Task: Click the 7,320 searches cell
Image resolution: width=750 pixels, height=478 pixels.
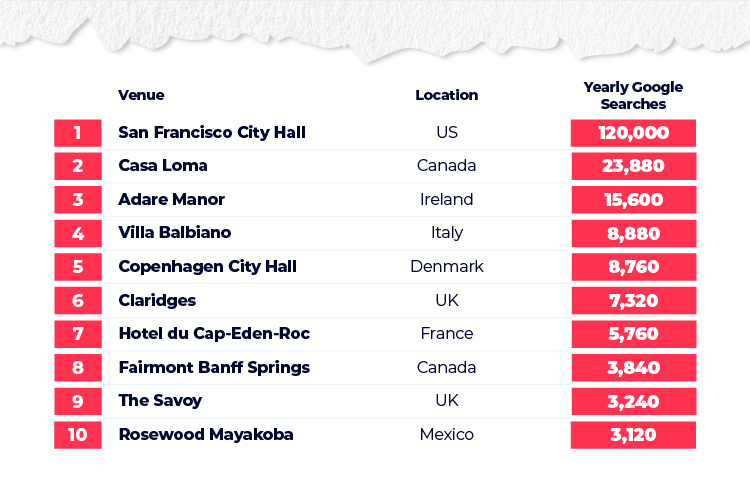Action: pos(633,300)
